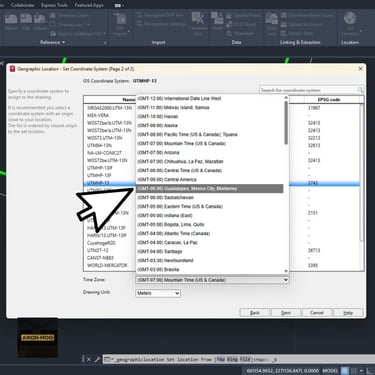Click the EPSG code column header
375x375 pixels.
(329, 99)
